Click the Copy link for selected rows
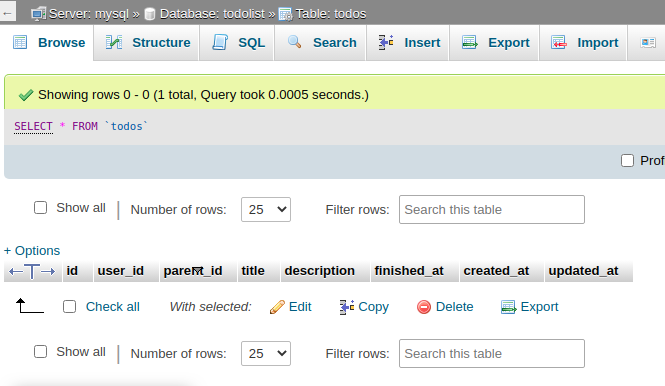Image resolution: width=665 pixels, height=386 pixels. pyautogui.click(x=373, y=307)
